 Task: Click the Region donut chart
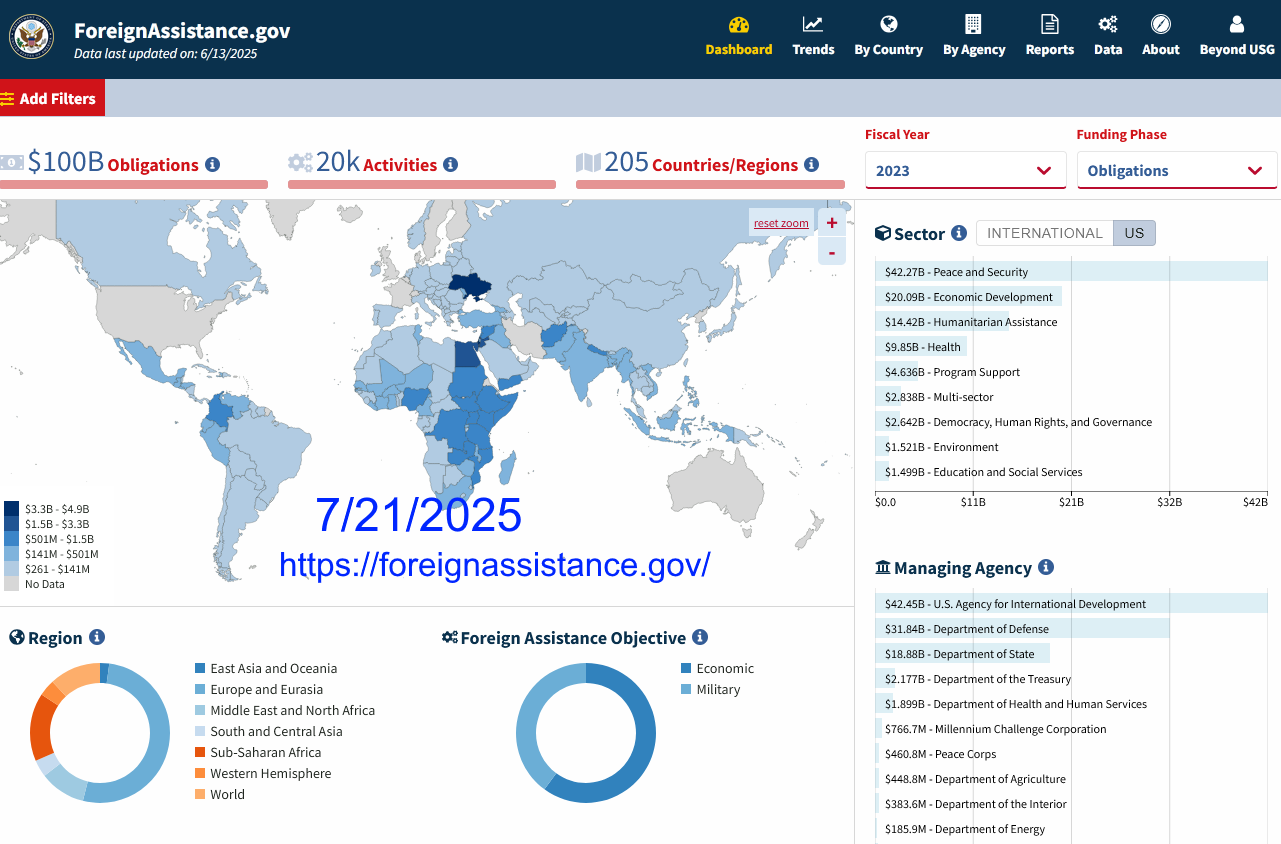(100, 732)
